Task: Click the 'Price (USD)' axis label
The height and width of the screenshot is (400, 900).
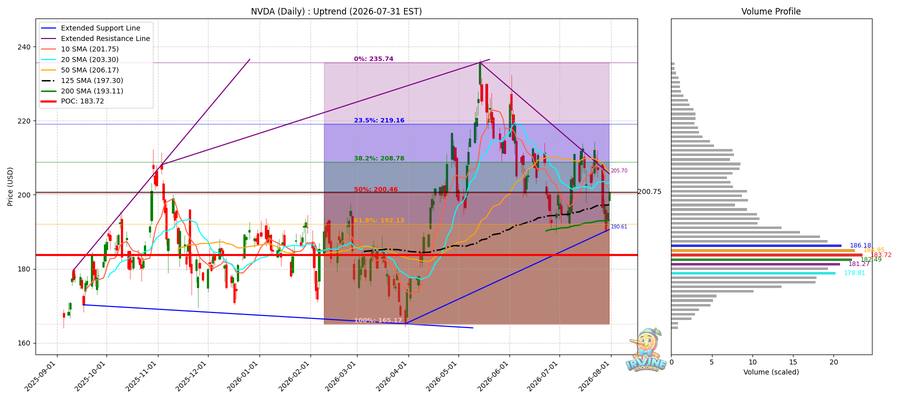Action: click(x=11, y=185)
